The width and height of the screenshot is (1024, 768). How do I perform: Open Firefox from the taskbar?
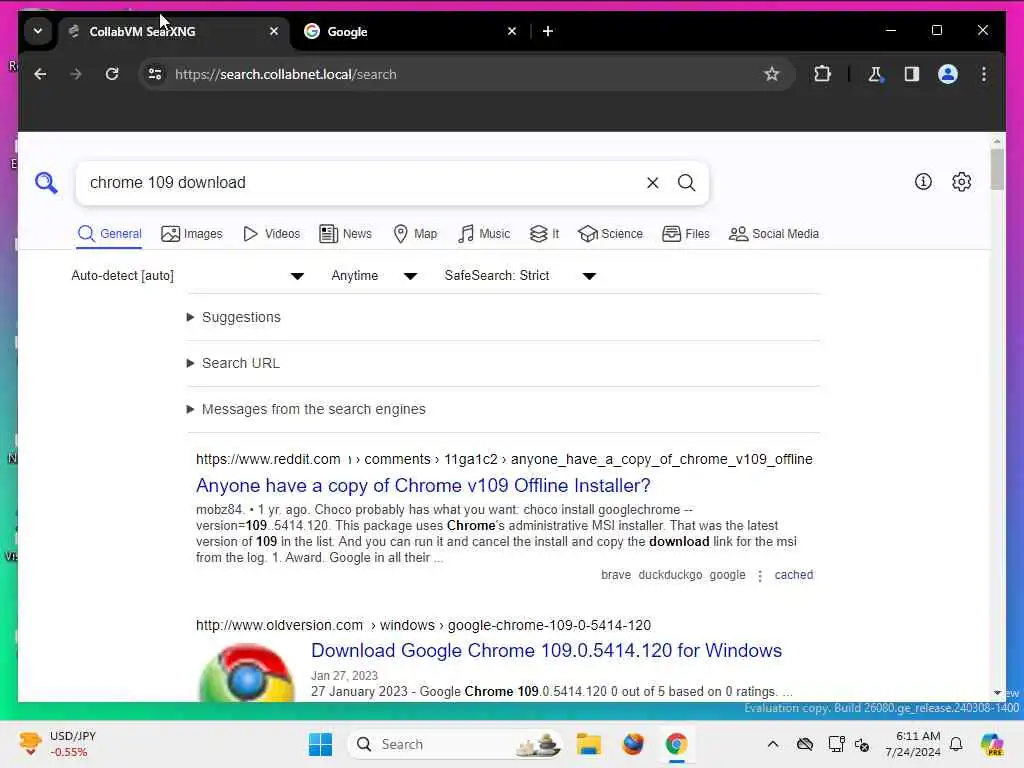pyautogui.click(x=633, y=744)
